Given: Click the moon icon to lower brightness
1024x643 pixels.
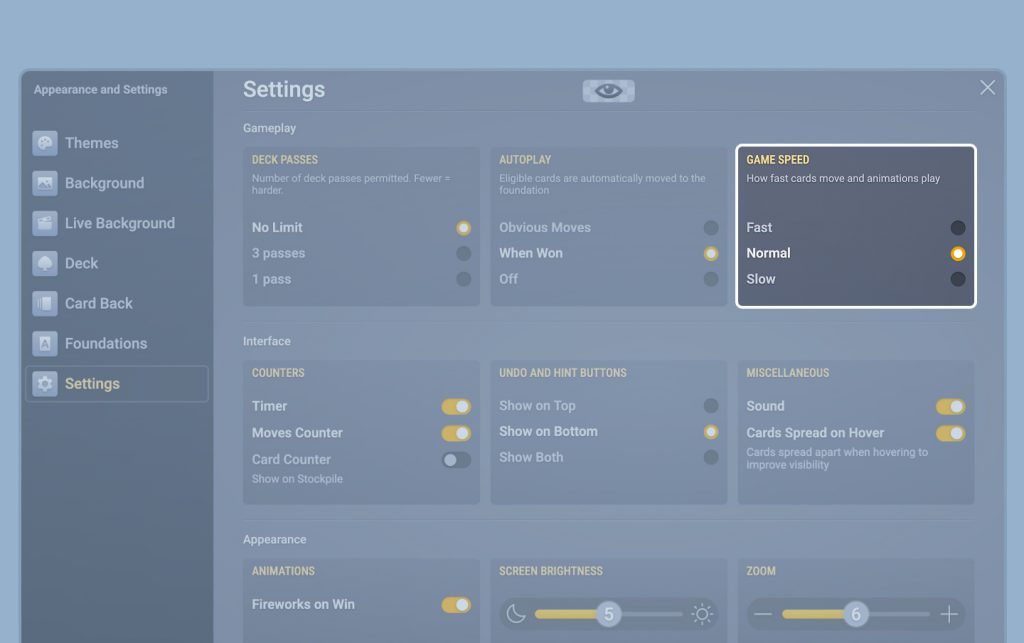Looking at the screenshot, I should (516, 614).
